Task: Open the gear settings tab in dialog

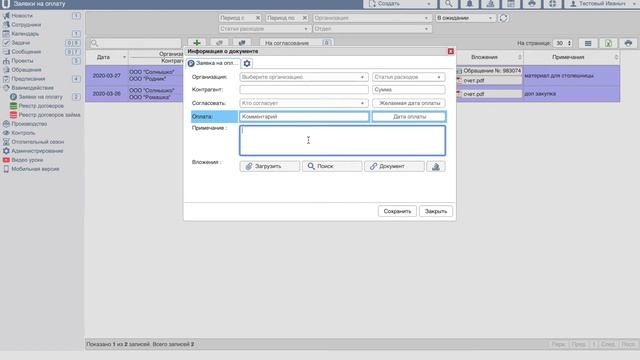Action: 247,63
